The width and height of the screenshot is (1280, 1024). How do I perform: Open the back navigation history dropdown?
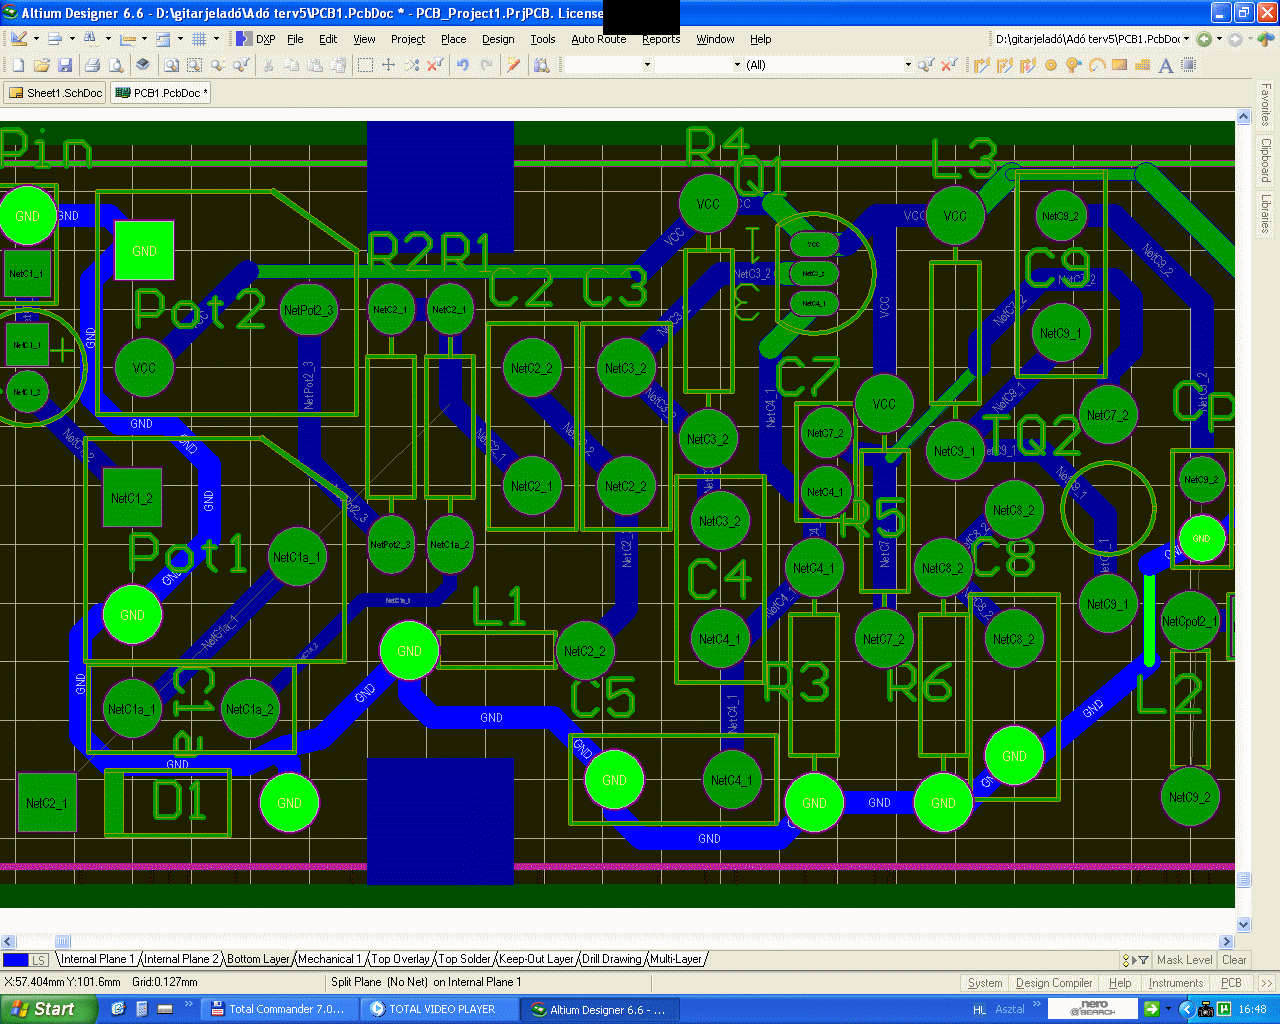(x=1219, y=39)
